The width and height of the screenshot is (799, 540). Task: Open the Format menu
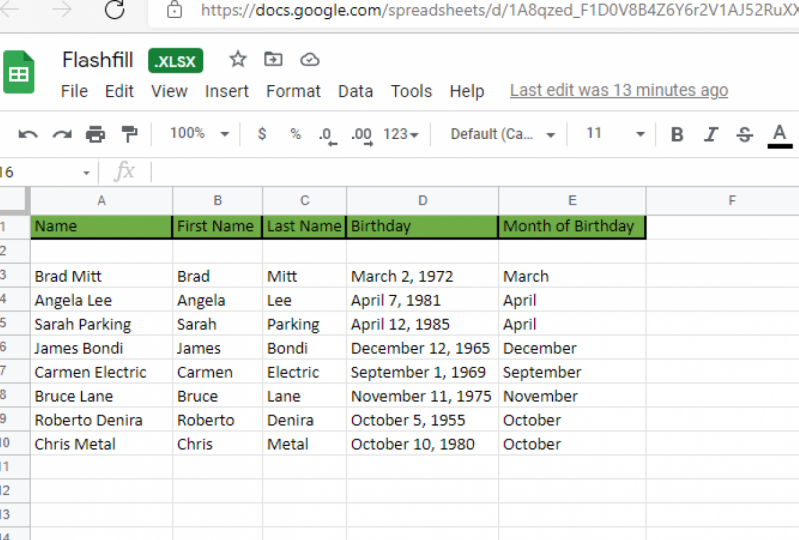(293, 91)
